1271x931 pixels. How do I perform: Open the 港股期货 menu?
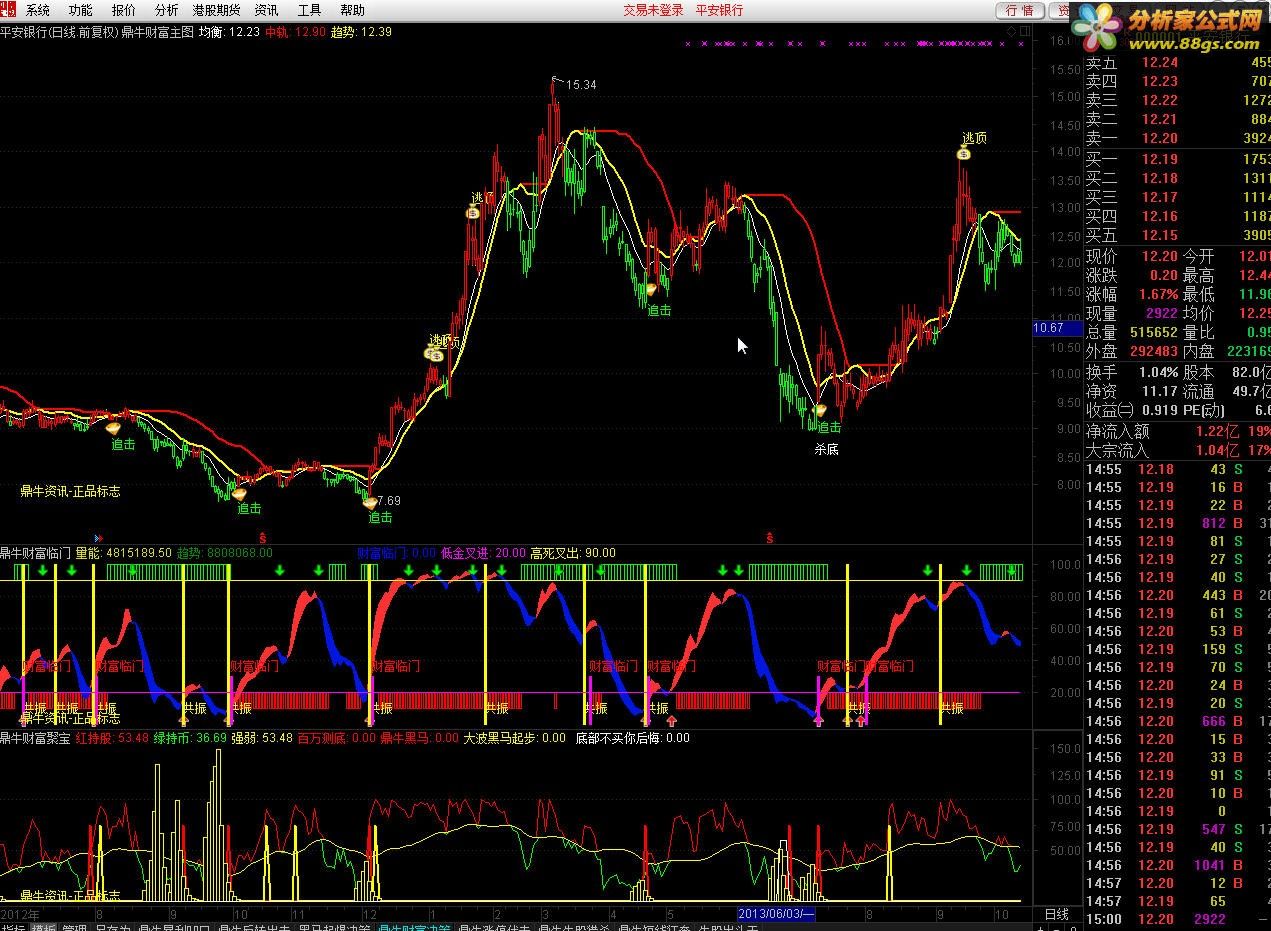[217, 10]
